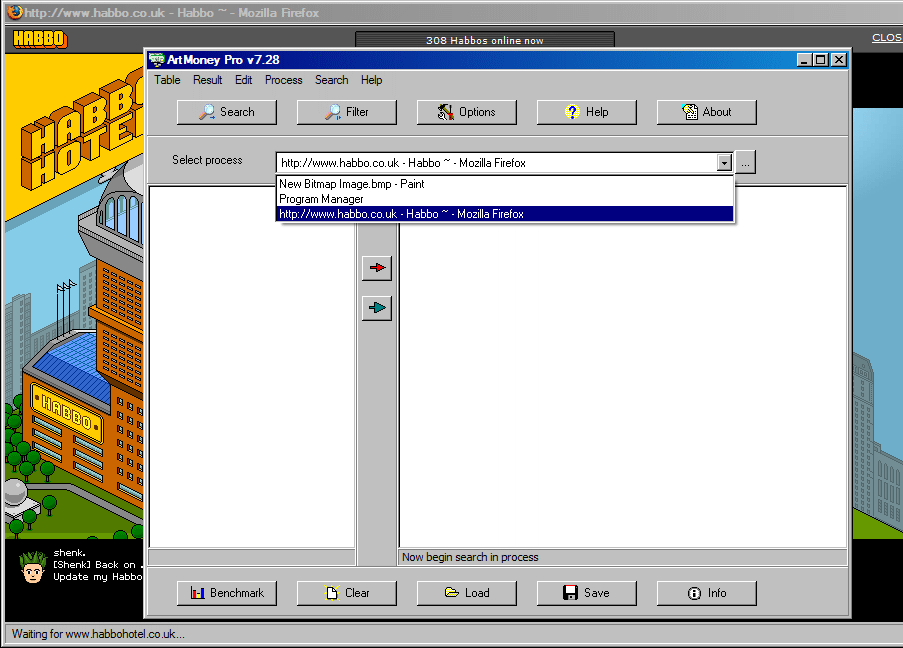The width and height of the screenshot is (903, 648).
Task: Minimize the ArtMoney Pro window
Action: coord(805,59)
